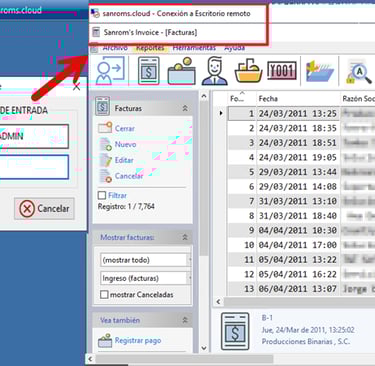375x366 pixels.
Task: Open the folder documents toolbar icon
Action: pyautogui.click(x=320, y=70)
